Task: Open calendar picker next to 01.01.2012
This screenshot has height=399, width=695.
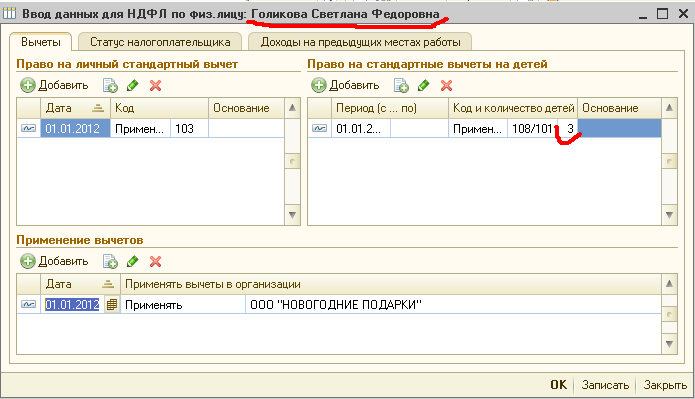Action: point(112,305)
